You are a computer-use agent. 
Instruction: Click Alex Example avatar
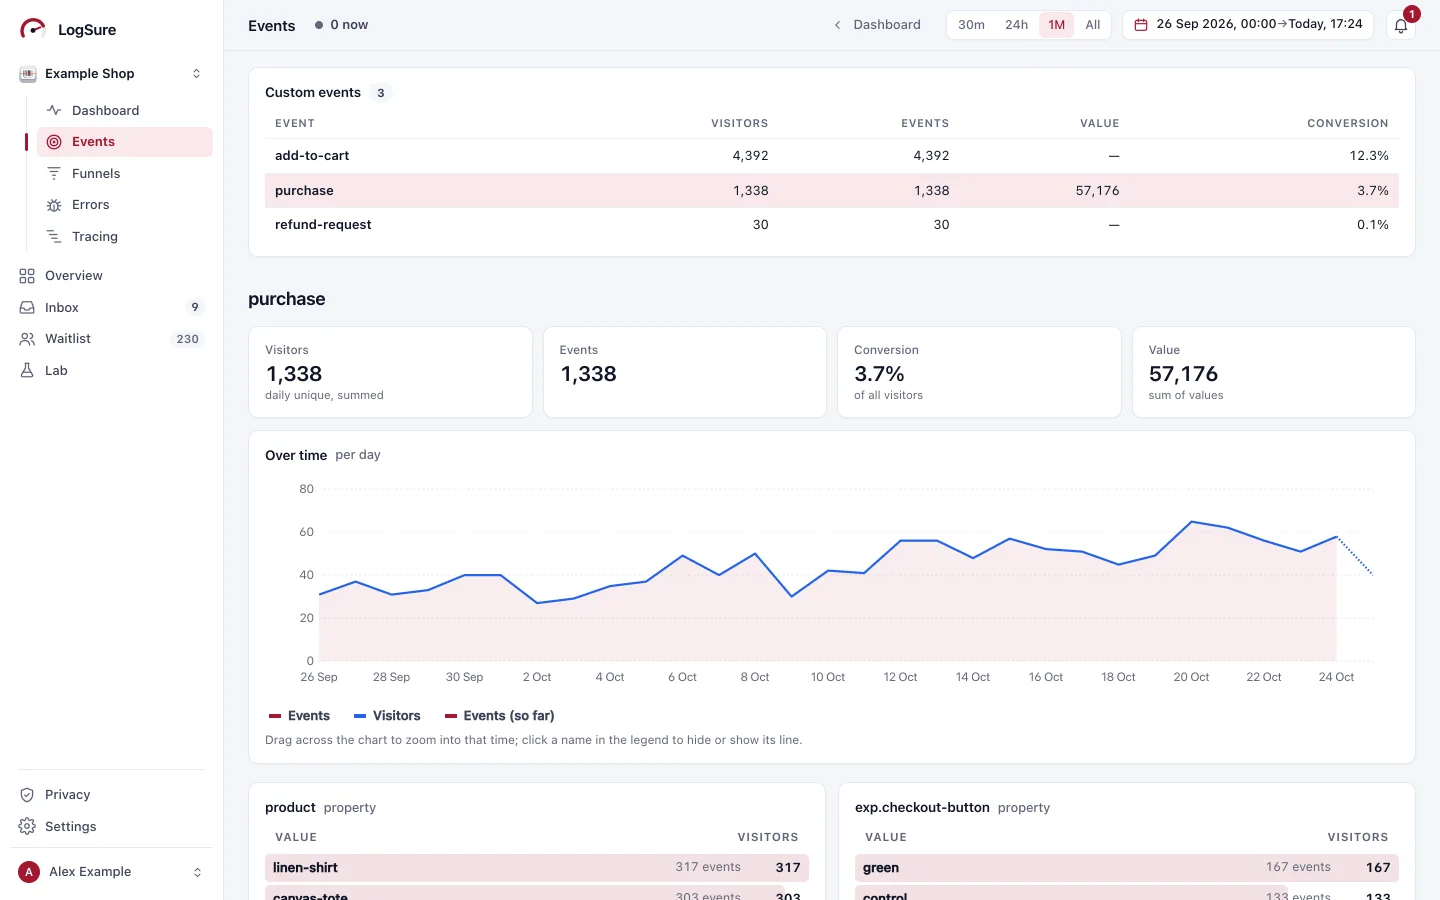[x=29, y=872]
